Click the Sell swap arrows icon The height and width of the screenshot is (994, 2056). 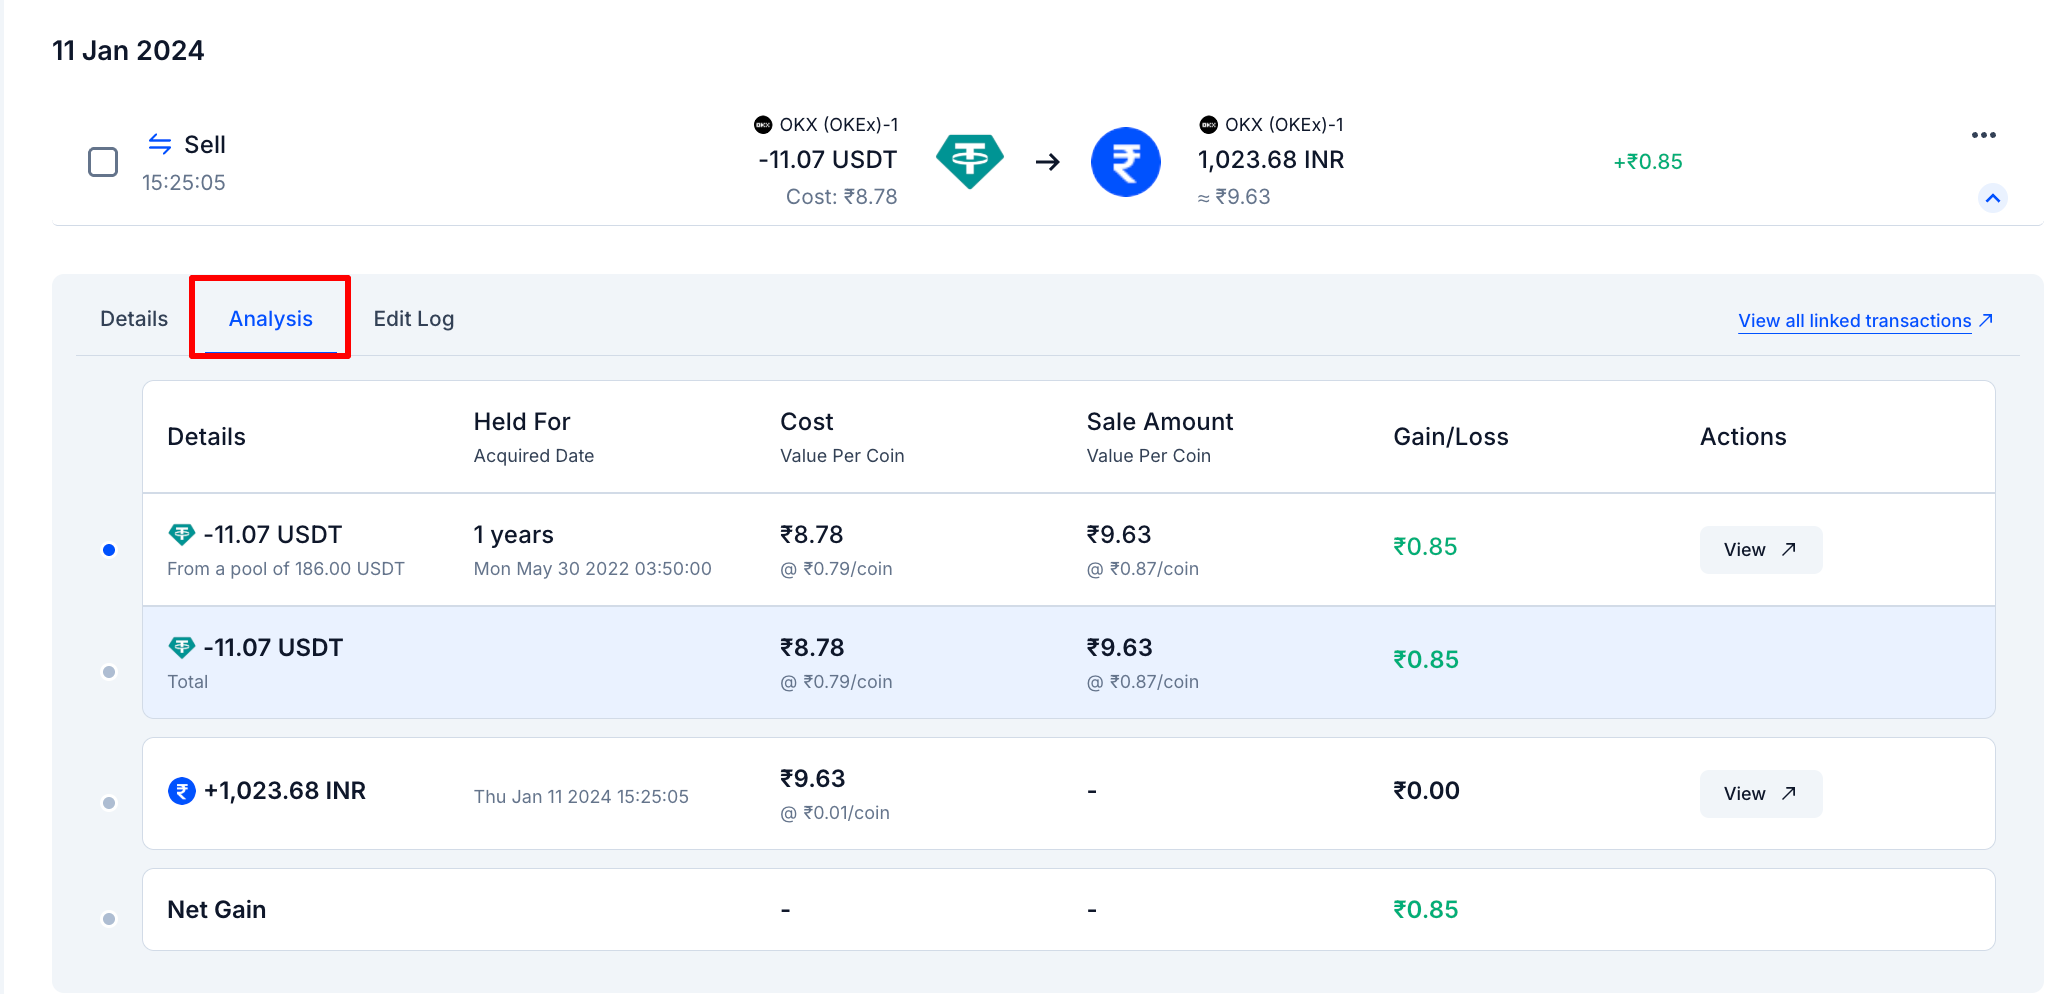click(160, 144)
